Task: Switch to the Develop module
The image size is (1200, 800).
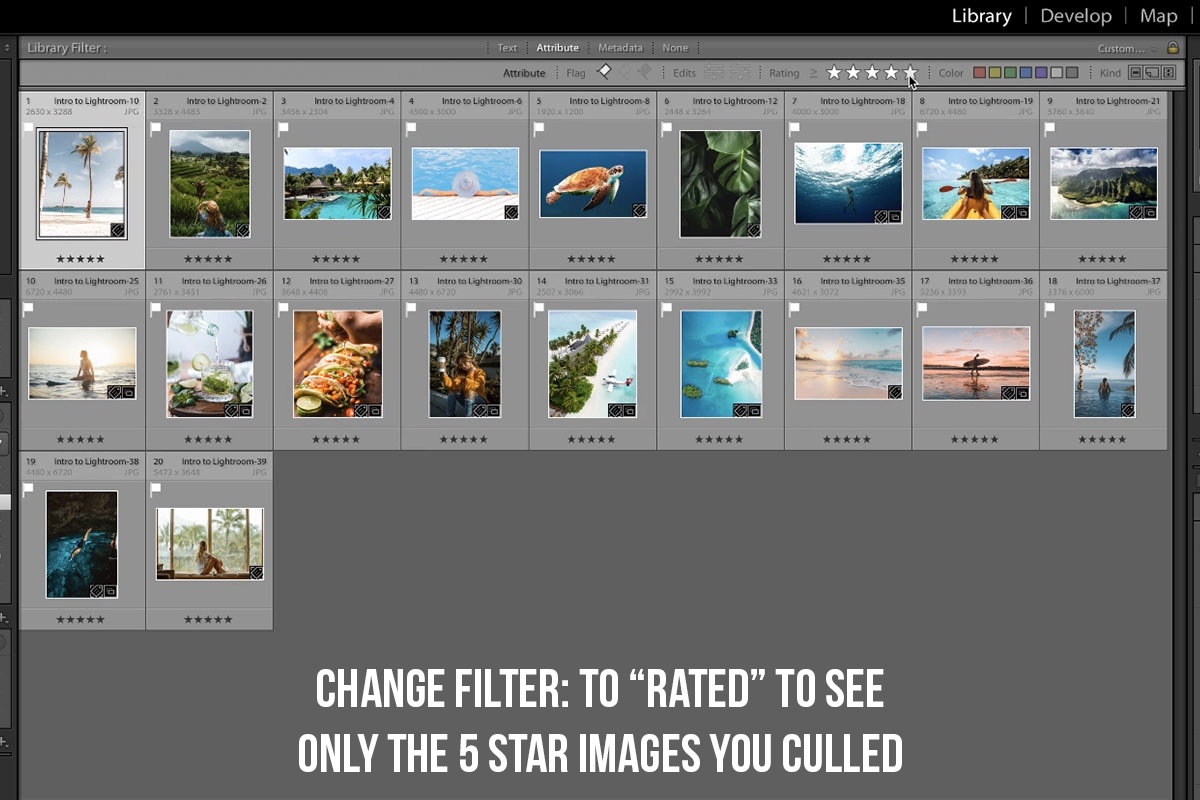Action: coord(1076,16)
